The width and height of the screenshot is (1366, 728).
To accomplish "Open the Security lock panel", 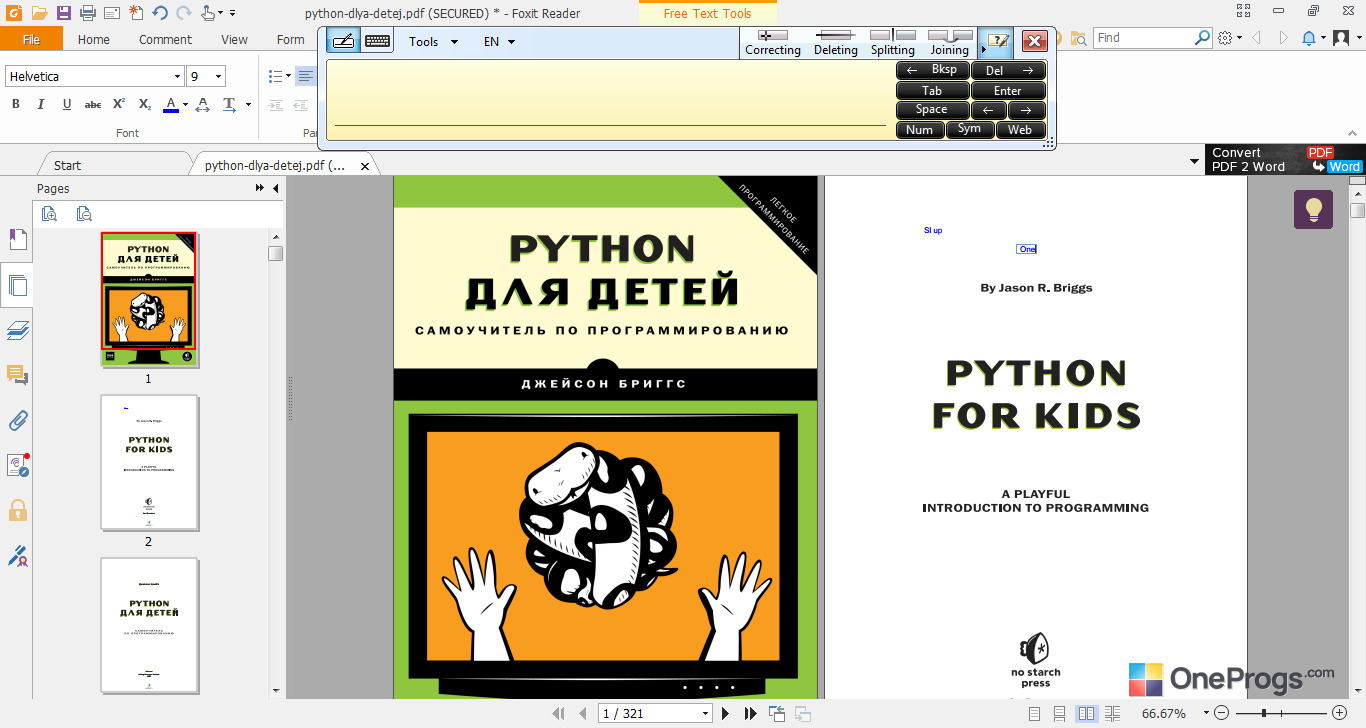I will (17, 511).
